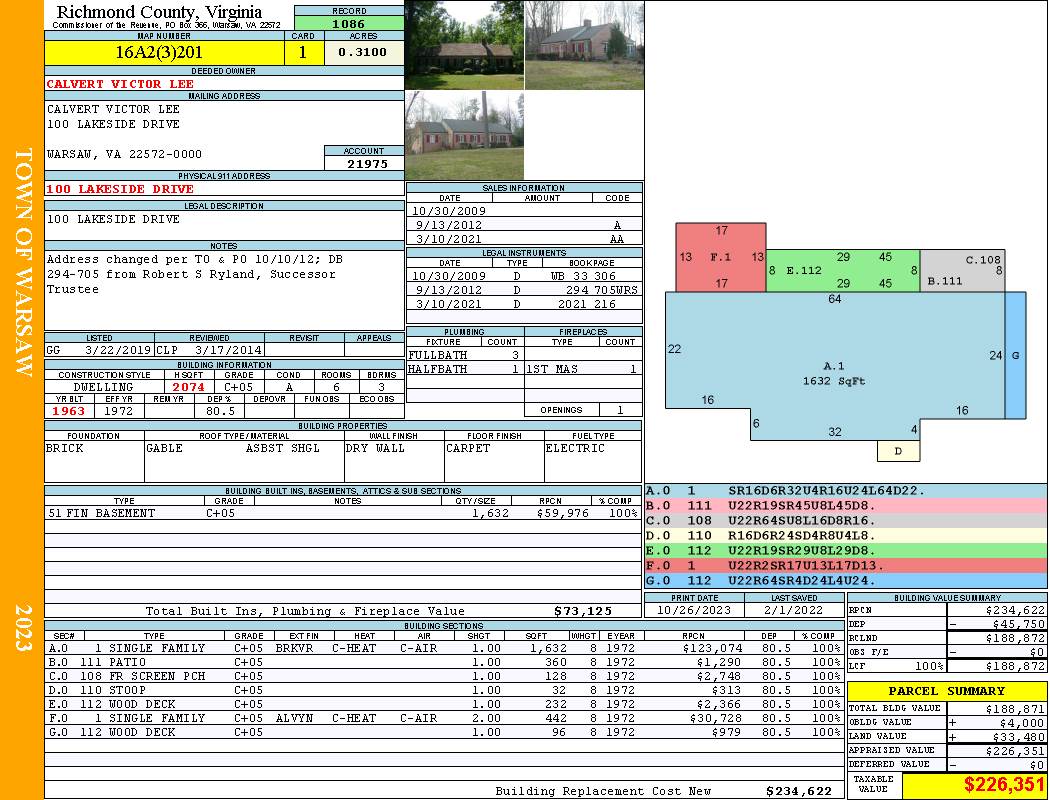Viewport: 1050px width, 800px height.
Task: Click reviewed date 3/17/2014
Action: (228, 350)
